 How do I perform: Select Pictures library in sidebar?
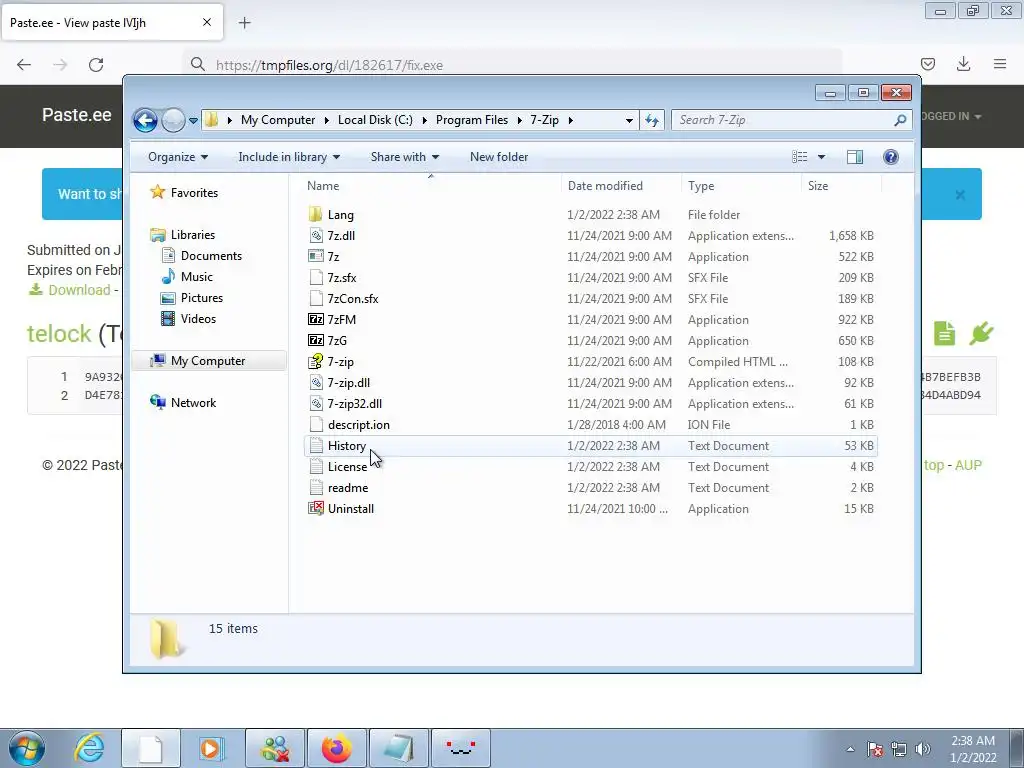[x=202, y=298]
